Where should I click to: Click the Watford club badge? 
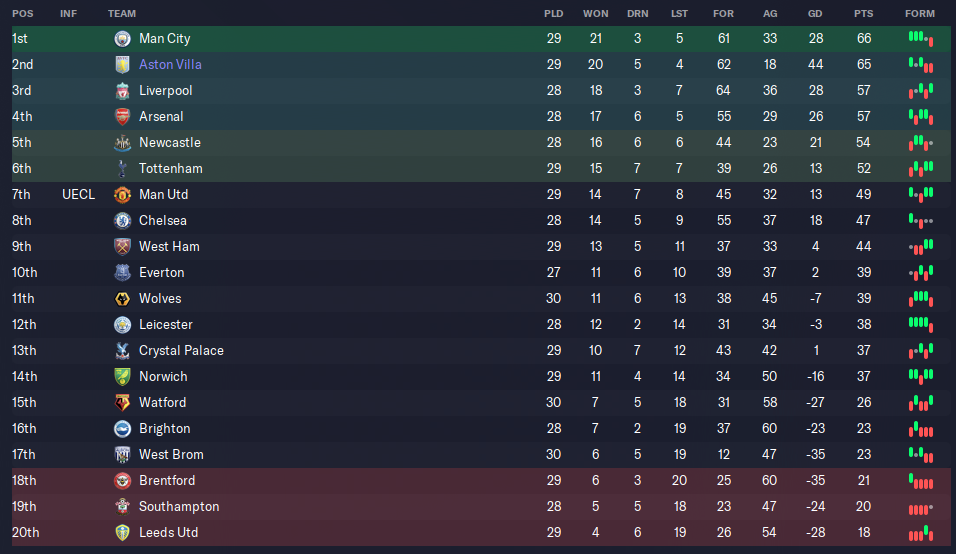[123, 403]
